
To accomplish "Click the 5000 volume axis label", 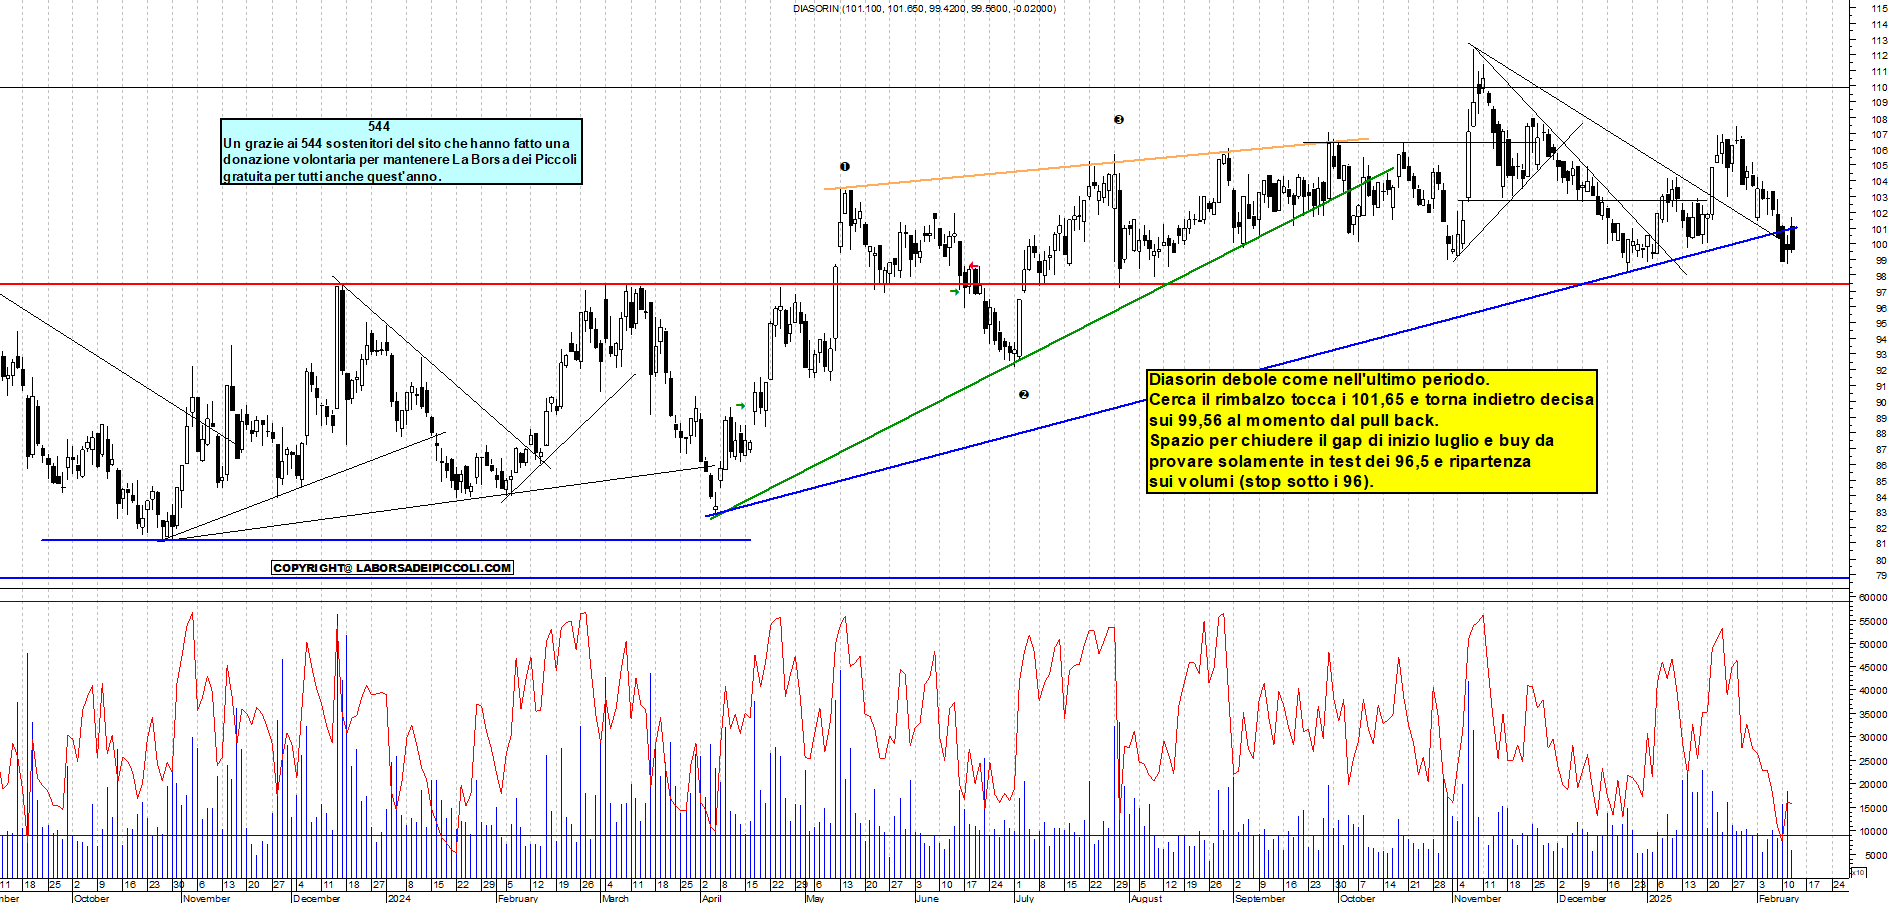I will click(x=1875, y=855).
